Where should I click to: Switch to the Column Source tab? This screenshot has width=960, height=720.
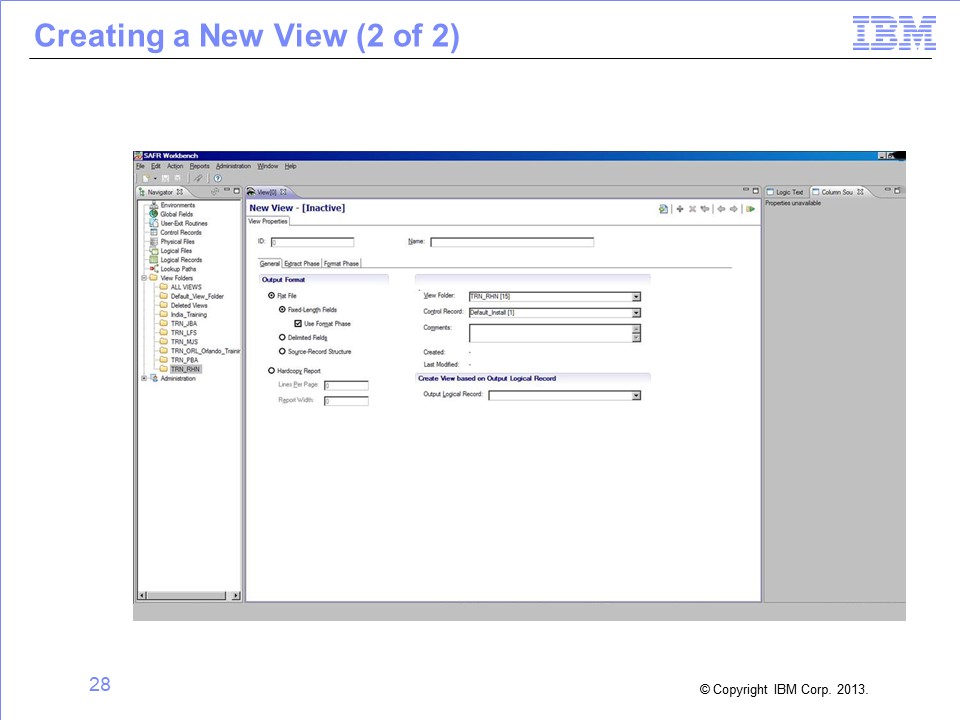tap(838, 192)
